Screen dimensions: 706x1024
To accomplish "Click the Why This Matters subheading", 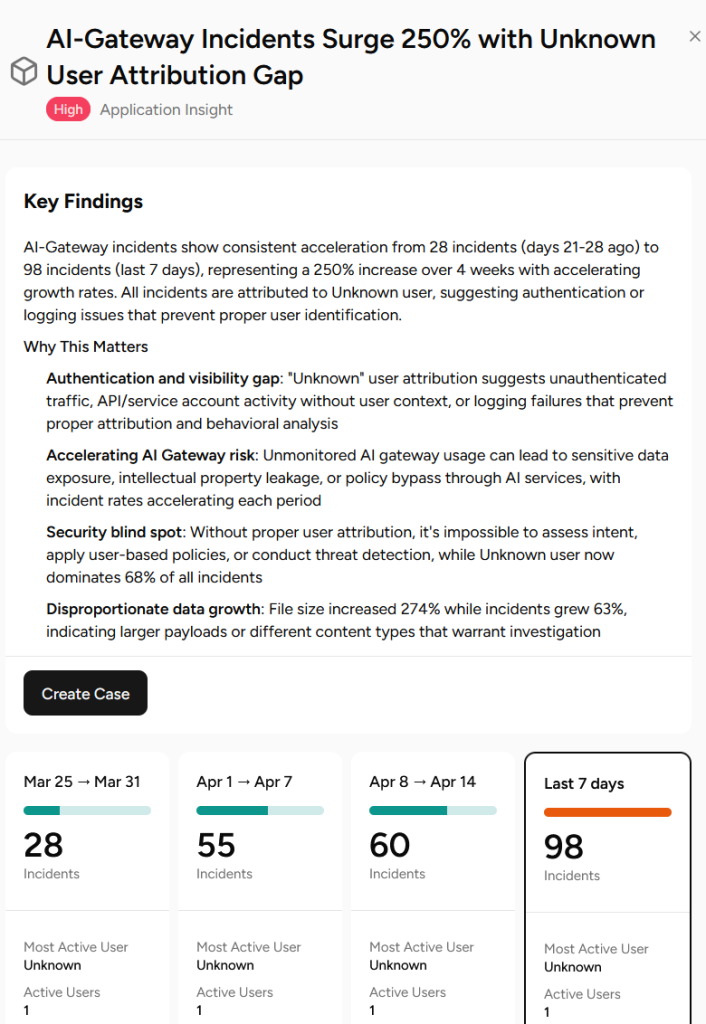I will 86,347.
